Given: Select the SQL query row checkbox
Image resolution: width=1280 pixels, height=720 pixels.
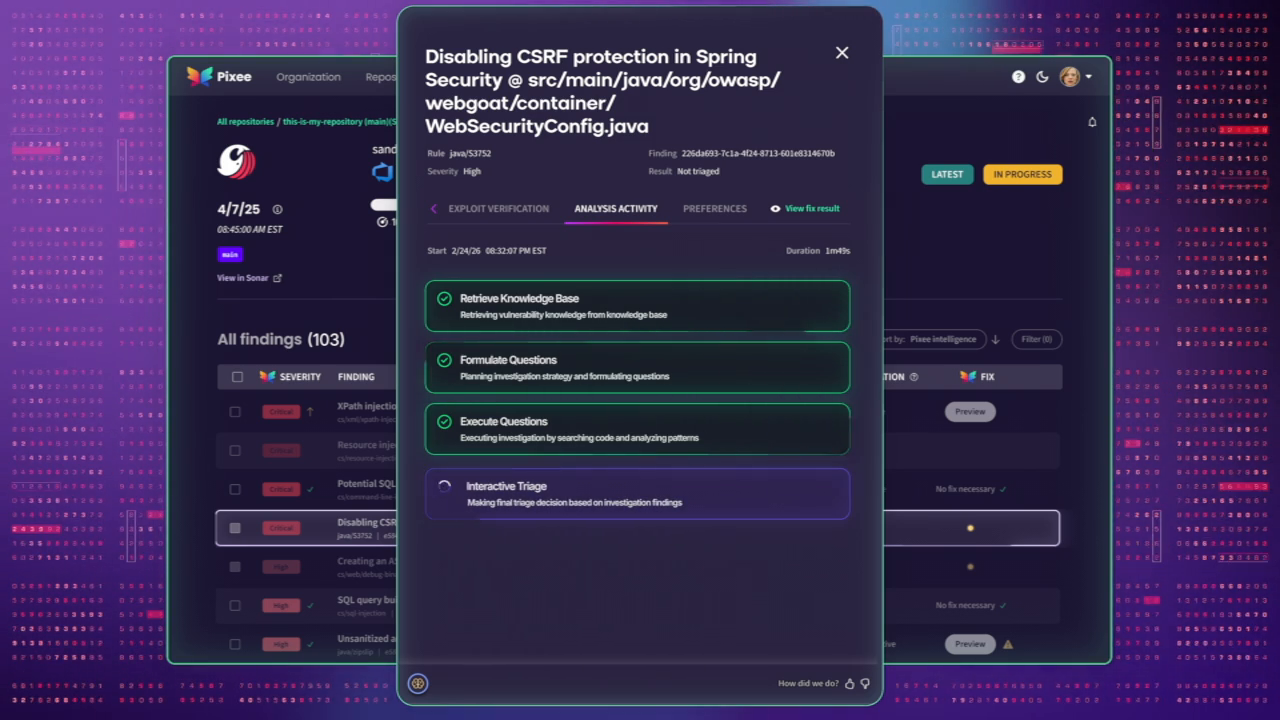Looking at the screenshot, I should 235,606.
